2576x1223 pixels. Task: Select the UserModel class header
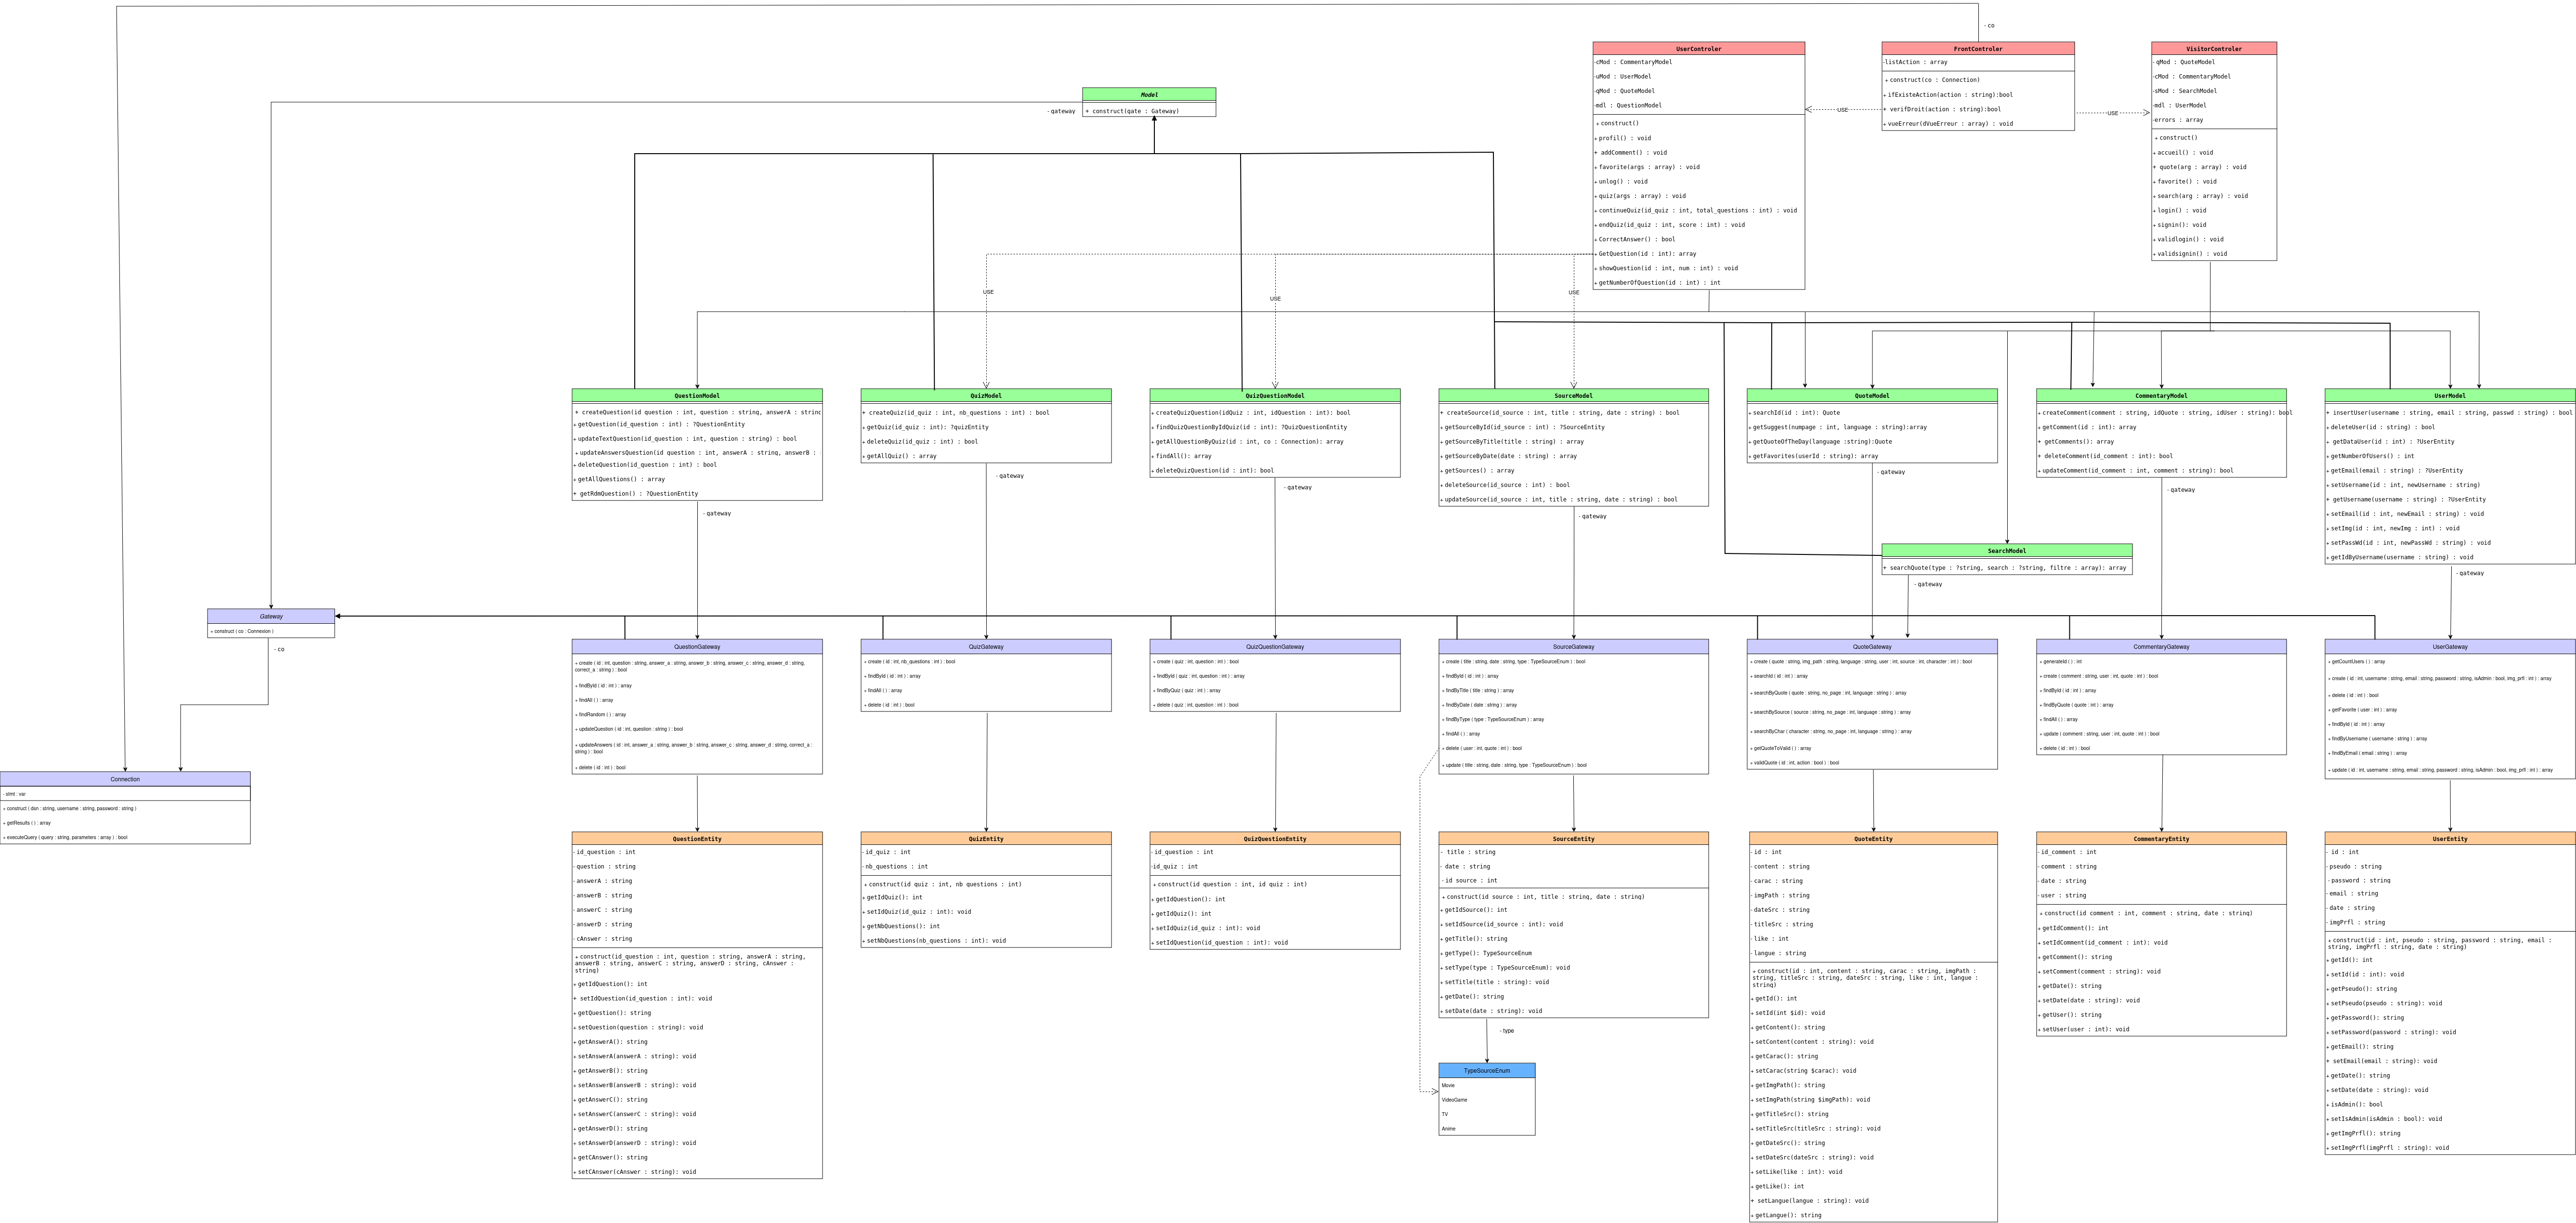2450,396
